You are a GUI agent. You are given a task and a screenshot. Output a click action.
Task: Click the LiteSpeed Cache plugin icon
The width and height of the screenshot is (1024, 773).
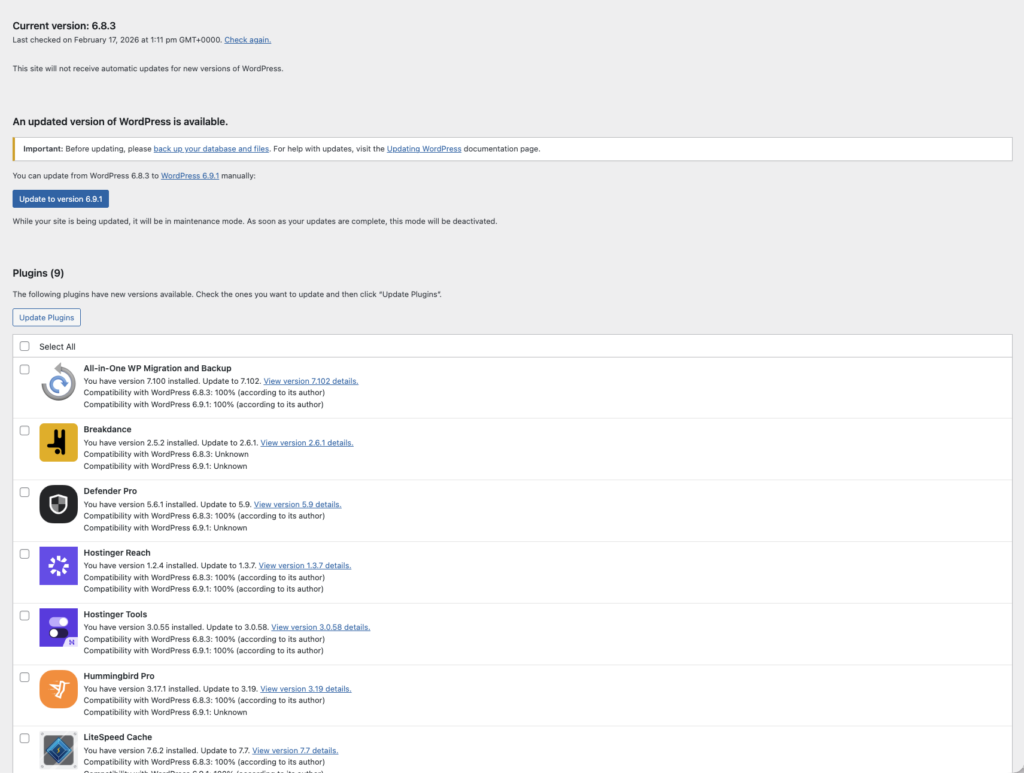click(58, 750)
